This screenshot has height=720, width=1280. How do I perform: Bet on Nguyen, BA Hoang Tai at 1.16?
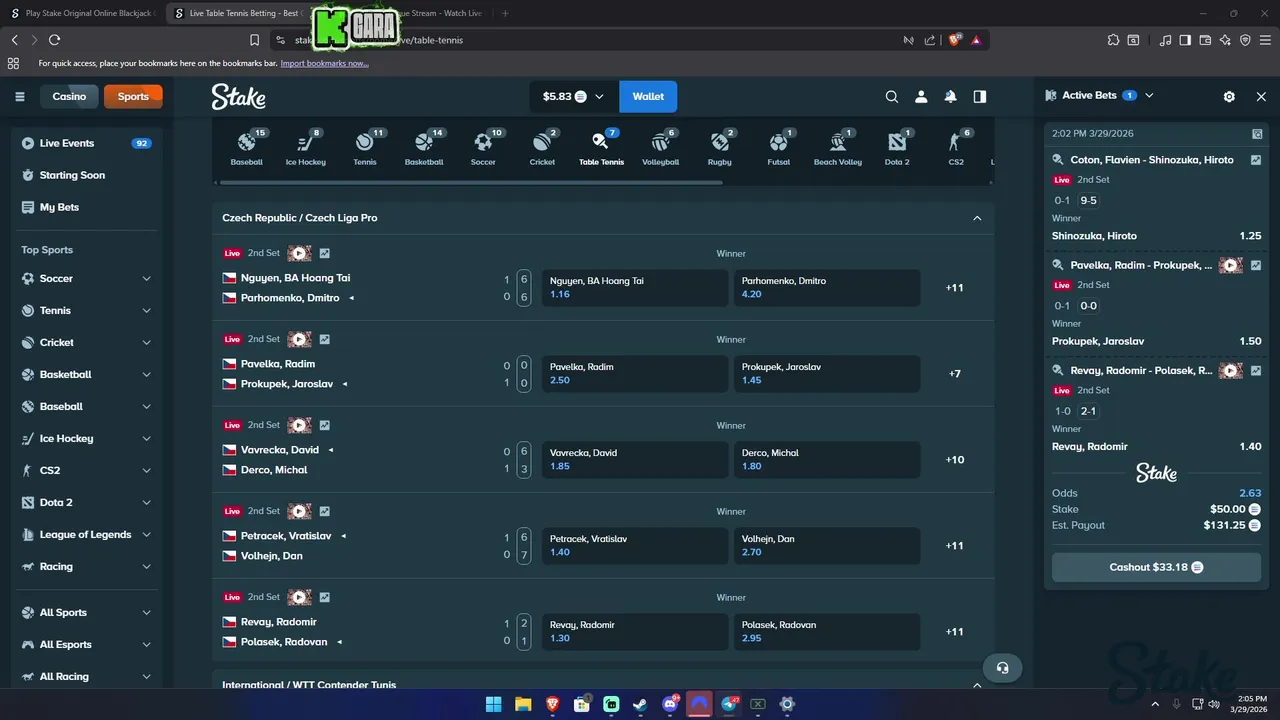click(635, 288)
